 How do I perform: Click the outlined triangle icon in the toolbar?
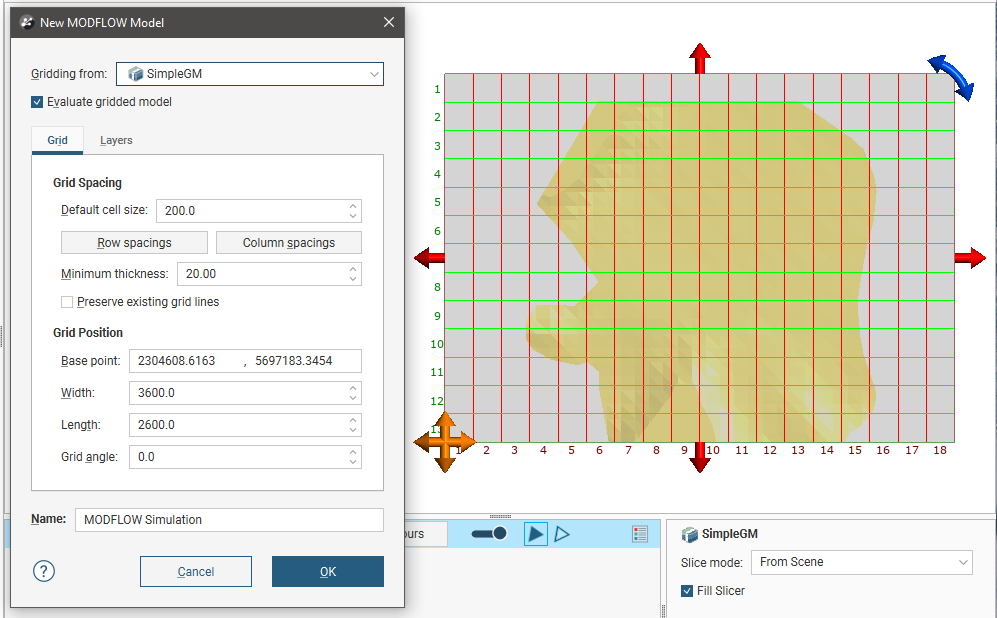[x=562, y=534]
